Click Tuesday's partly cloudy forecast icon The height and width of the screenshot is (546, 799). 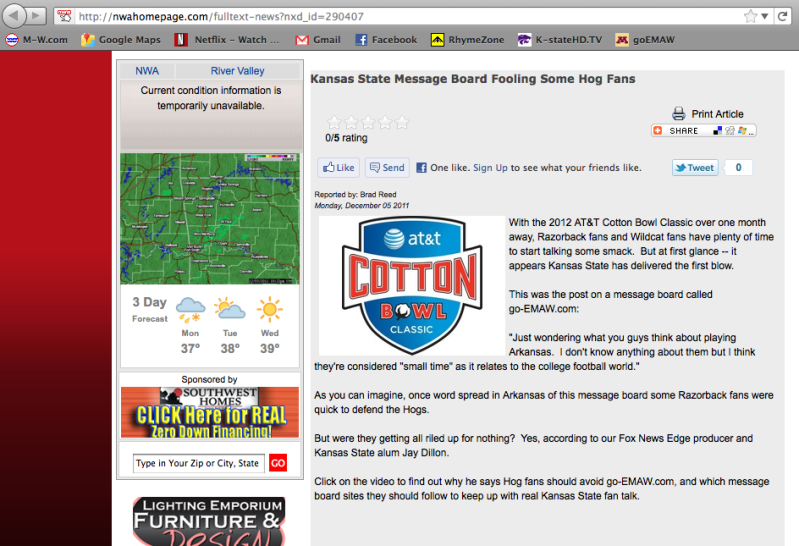pos(229,309)
